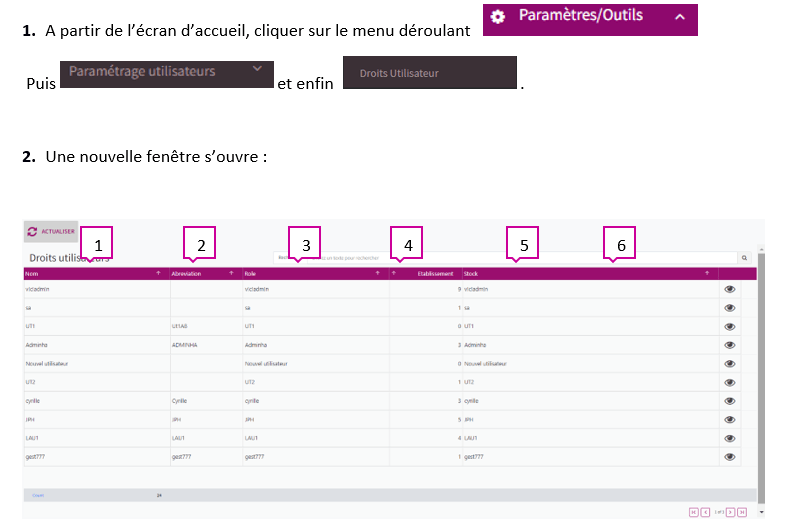This screenshot has width=789, height=531.
Task: Click the 24 count value
Action: pyautogui.click(x=159, y=496)
